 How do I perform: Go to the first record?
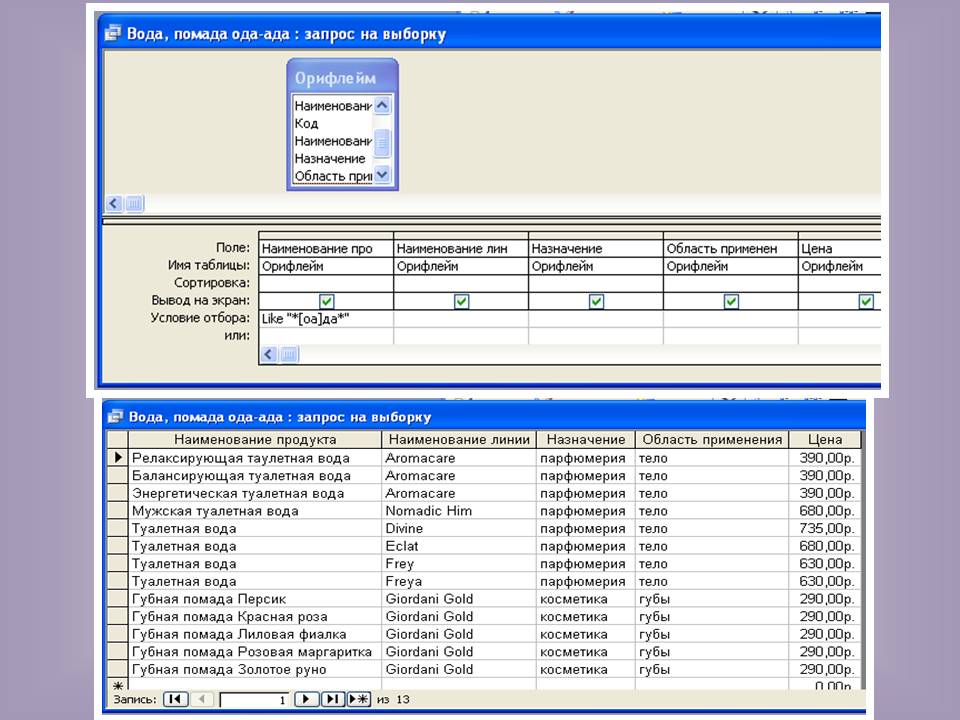coord(174,699)
